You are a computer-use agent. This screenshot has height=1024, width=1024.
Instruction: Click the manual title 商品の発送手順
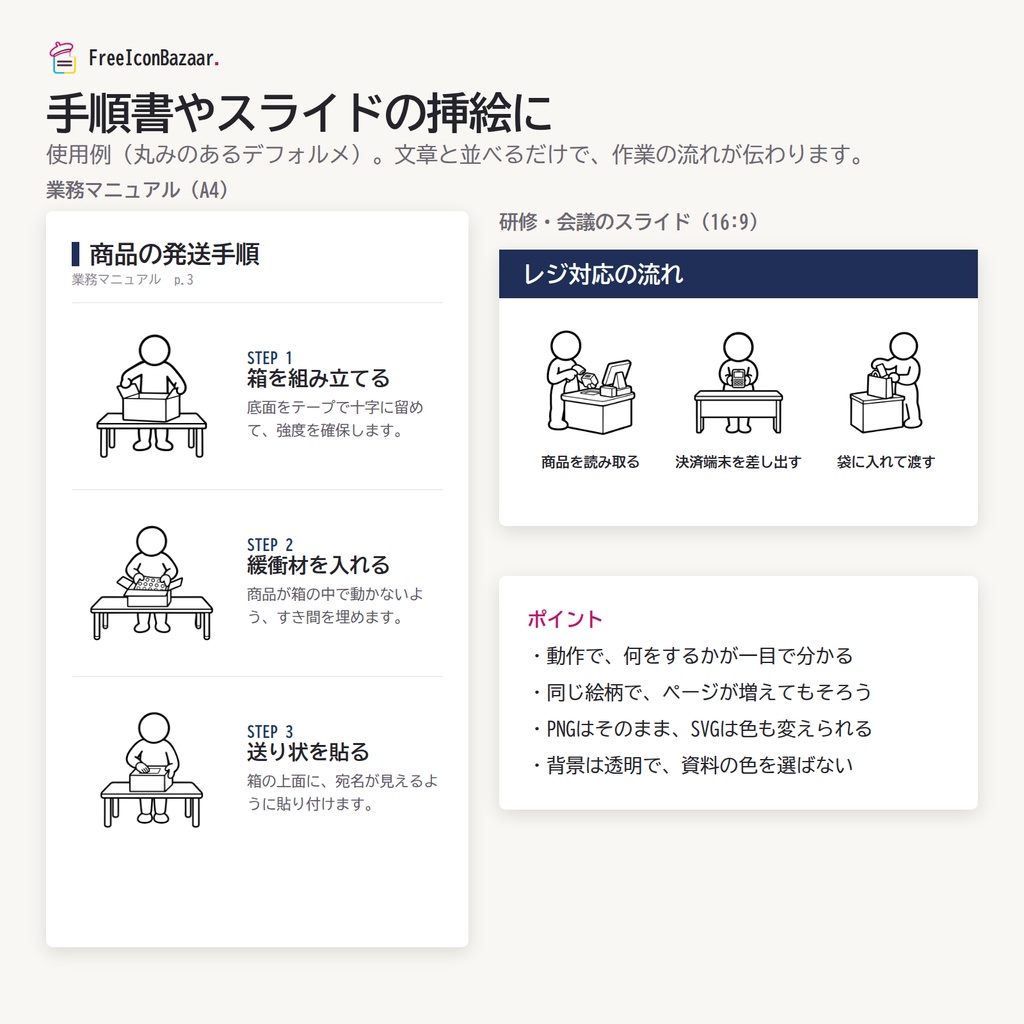point(174,254)
